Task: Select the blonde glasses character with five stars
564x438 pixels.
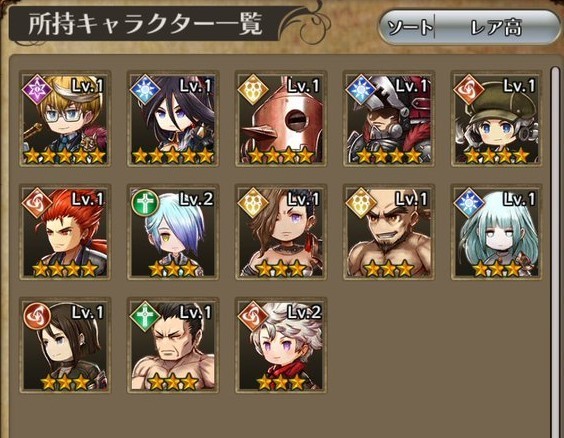Action: pyautogui.click(x=65, y=119)
